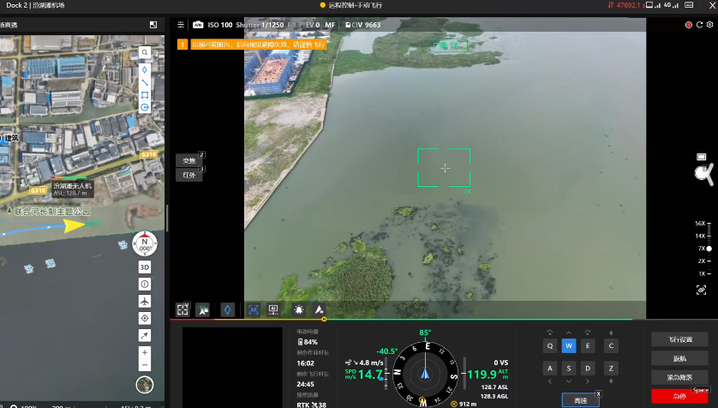Toggle the gimbal recenter icon below zoom scale
Image resolution: width=718 pixels, height=408 pixels.
(701, 290)
